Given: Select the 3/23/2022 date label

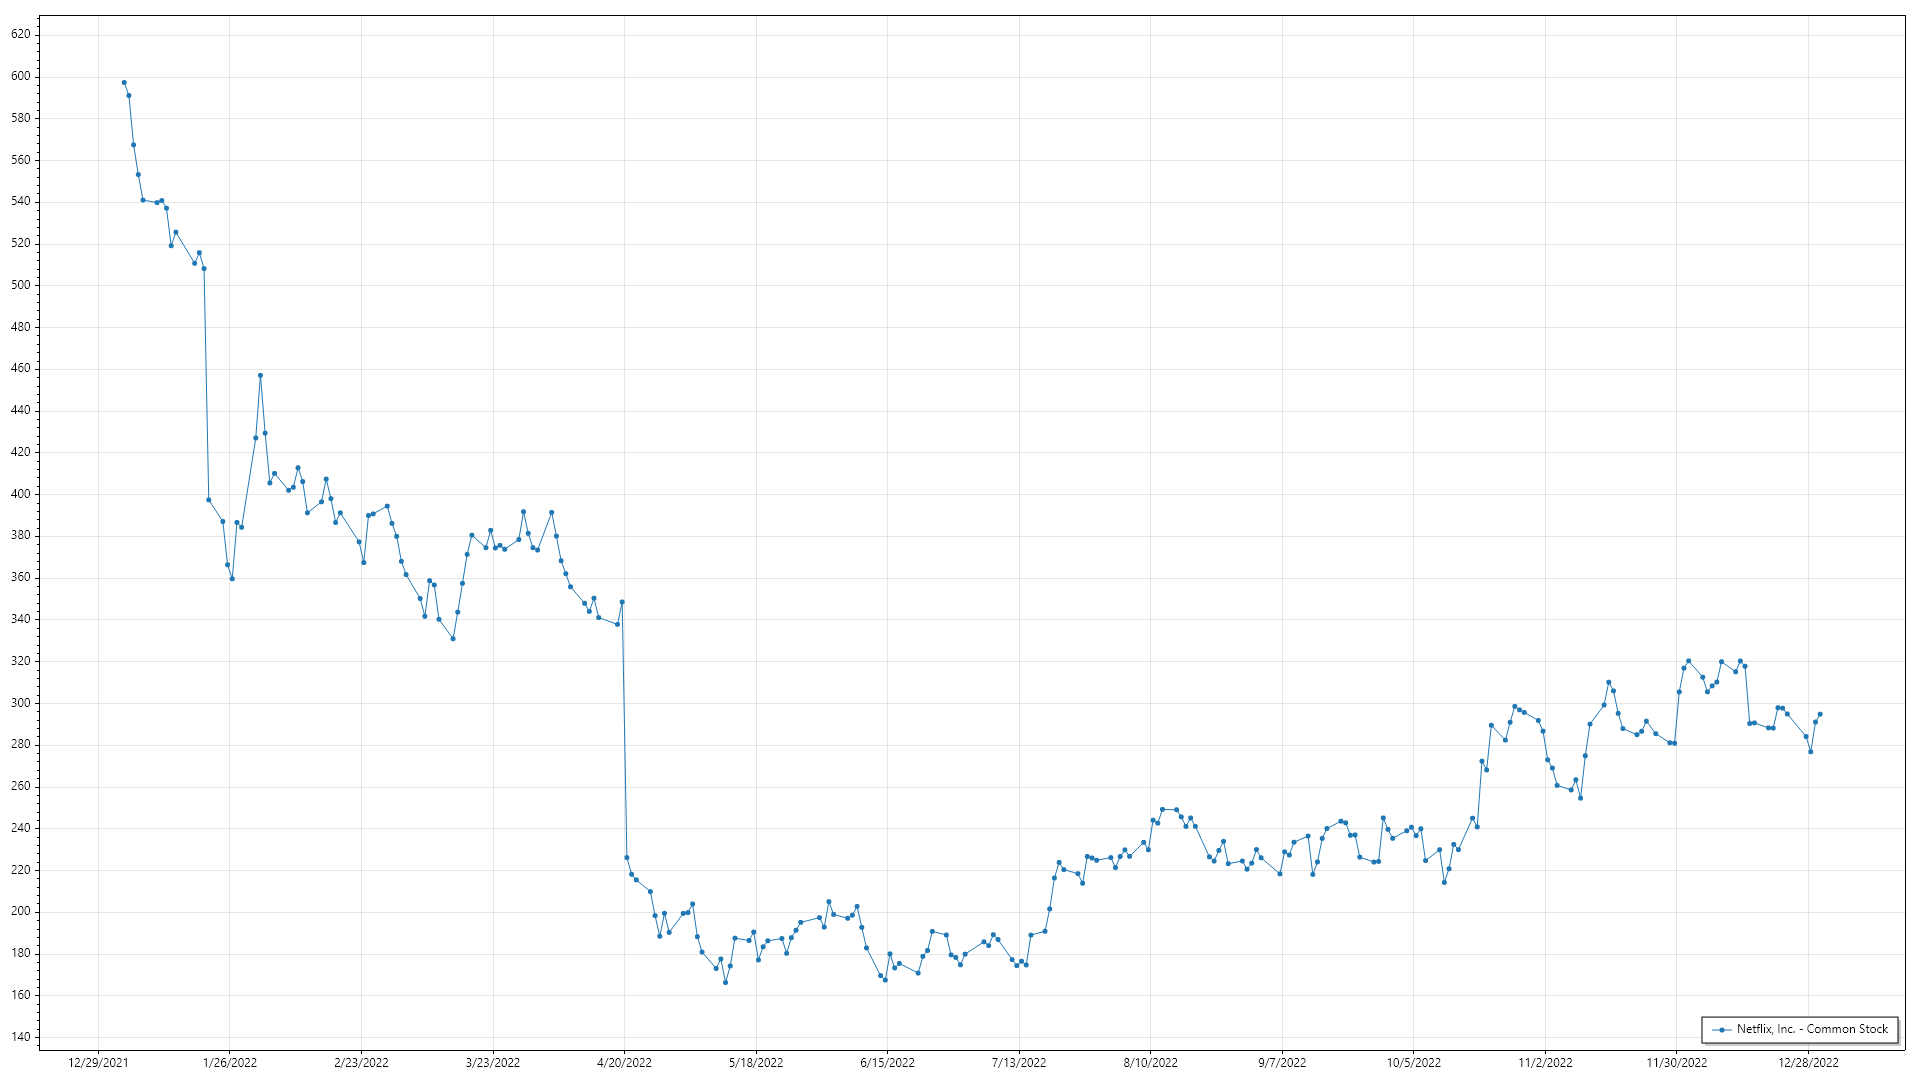Looking at the screenshot, I should 493,1063.
